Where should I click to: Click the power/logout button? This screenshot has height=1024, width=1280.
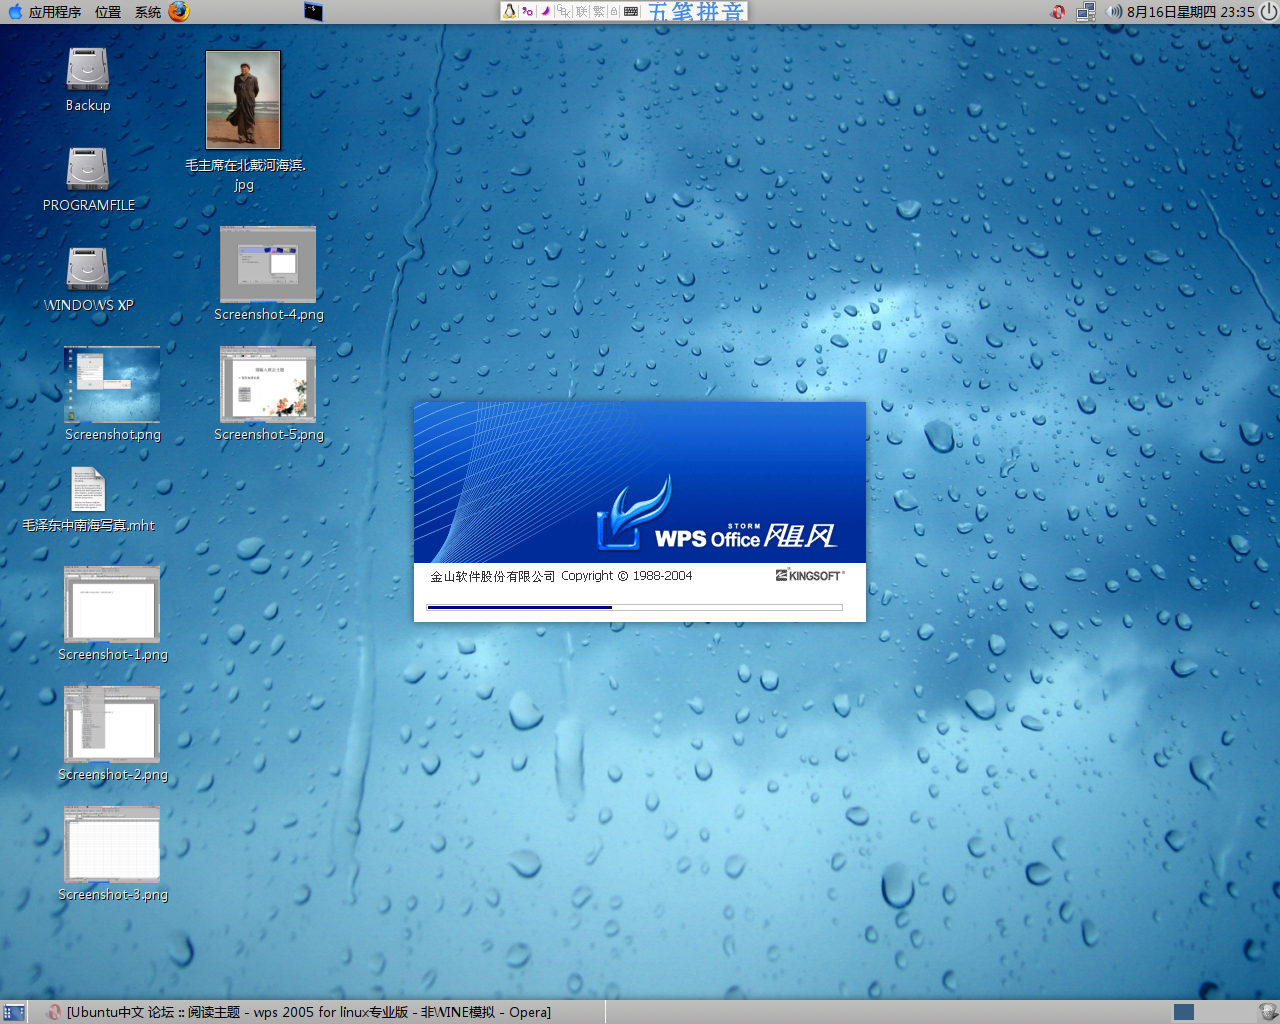pos(1269,12)
